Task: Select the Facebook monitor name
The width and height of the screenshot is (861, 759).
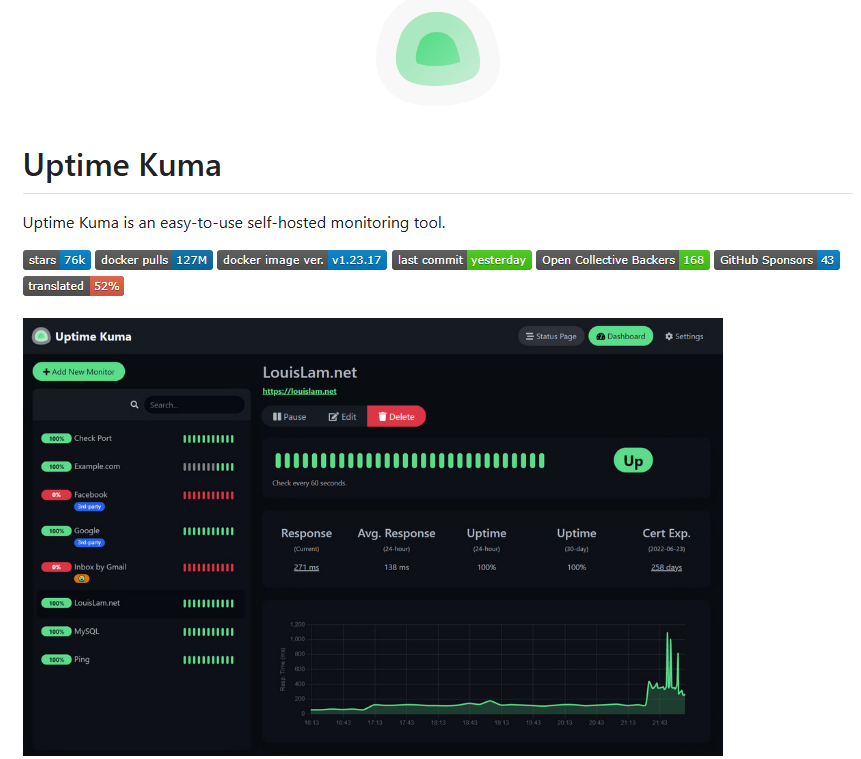Action: pyautogui.click(x=91, y=495)
